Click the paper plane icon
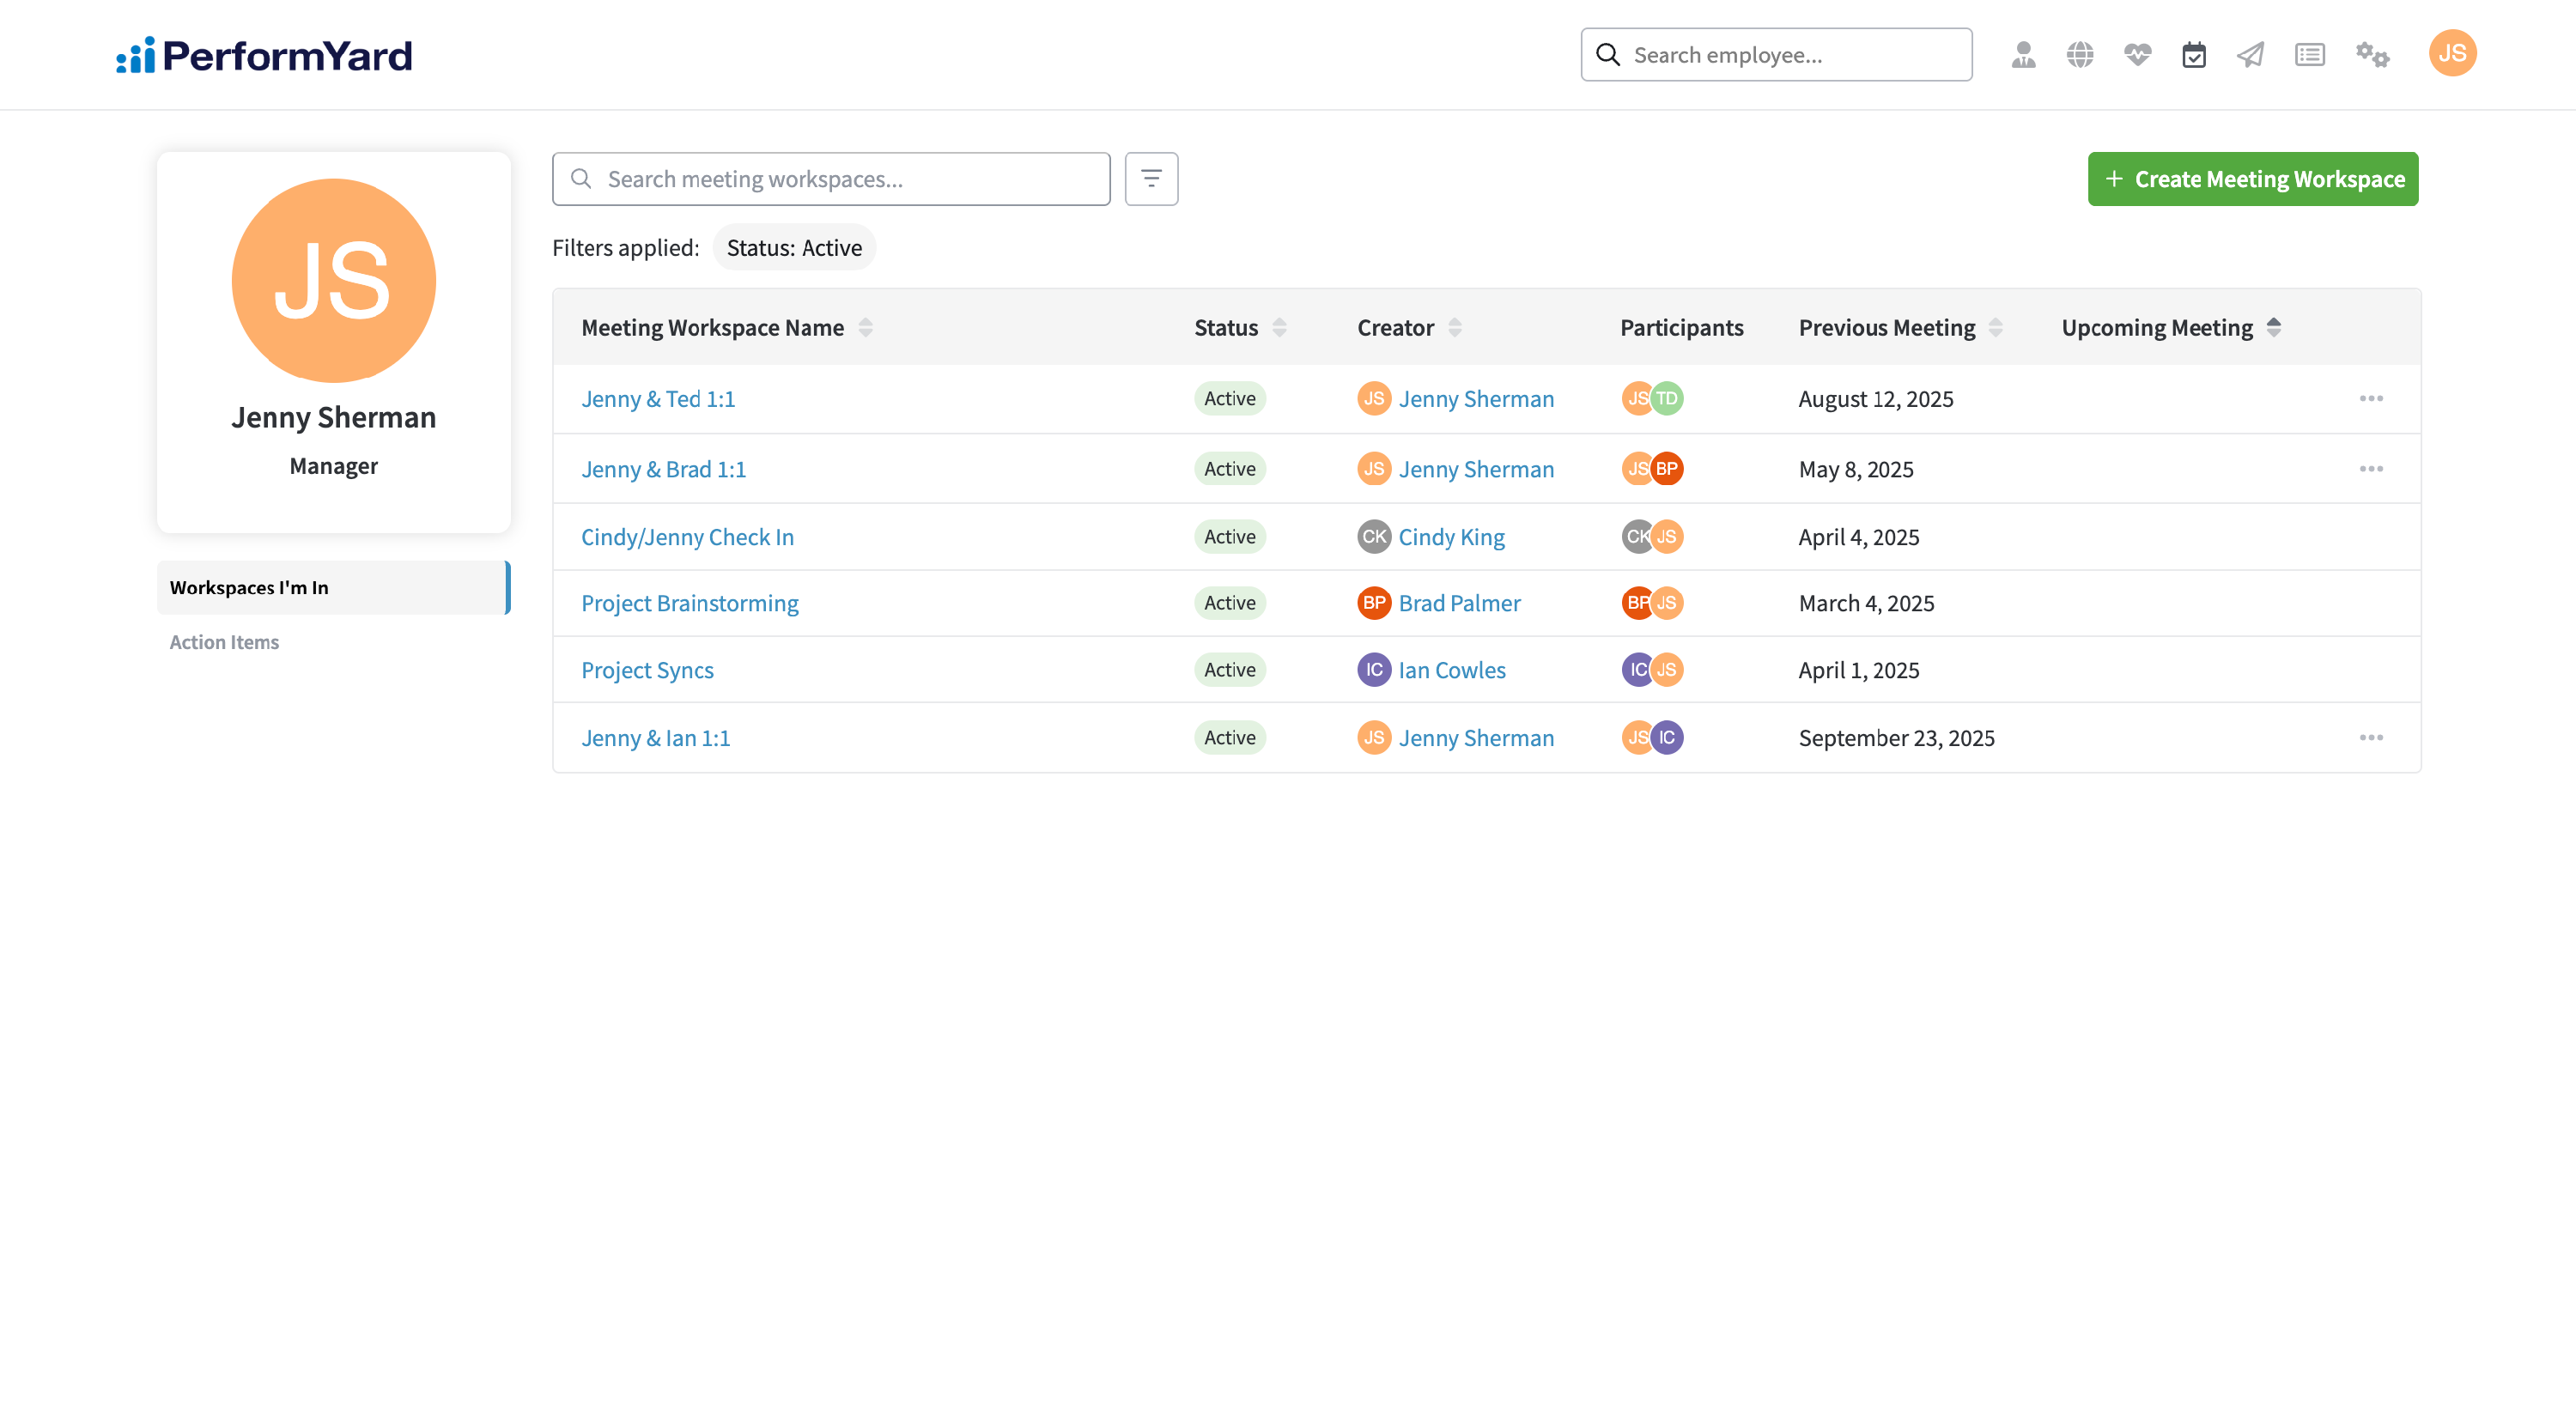2576x1402 pixels. pos(2250,55)
